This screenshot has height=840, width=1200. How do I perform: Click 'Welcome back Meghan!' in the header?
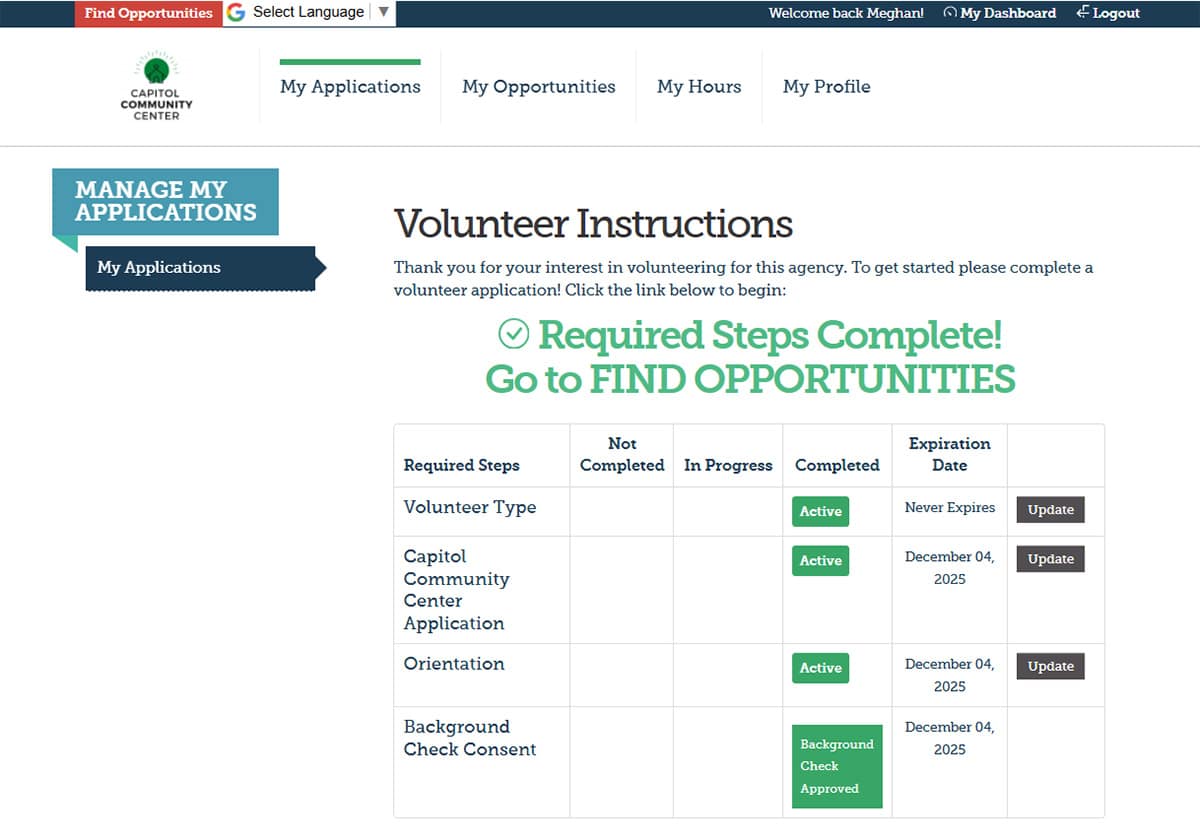pos(845,13)
